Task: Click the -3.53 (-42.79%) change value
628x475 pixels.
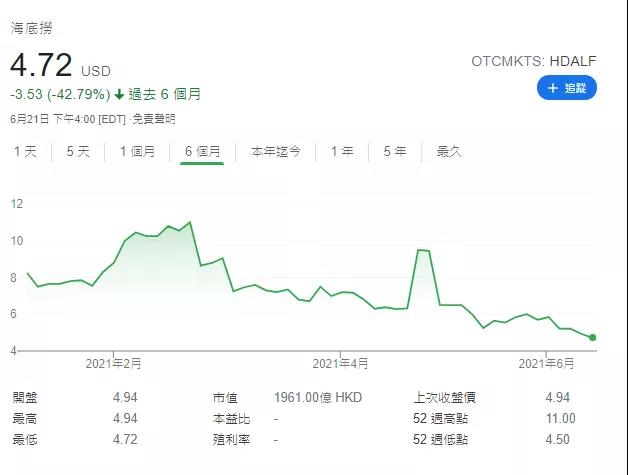Action: tap(60, 94)
